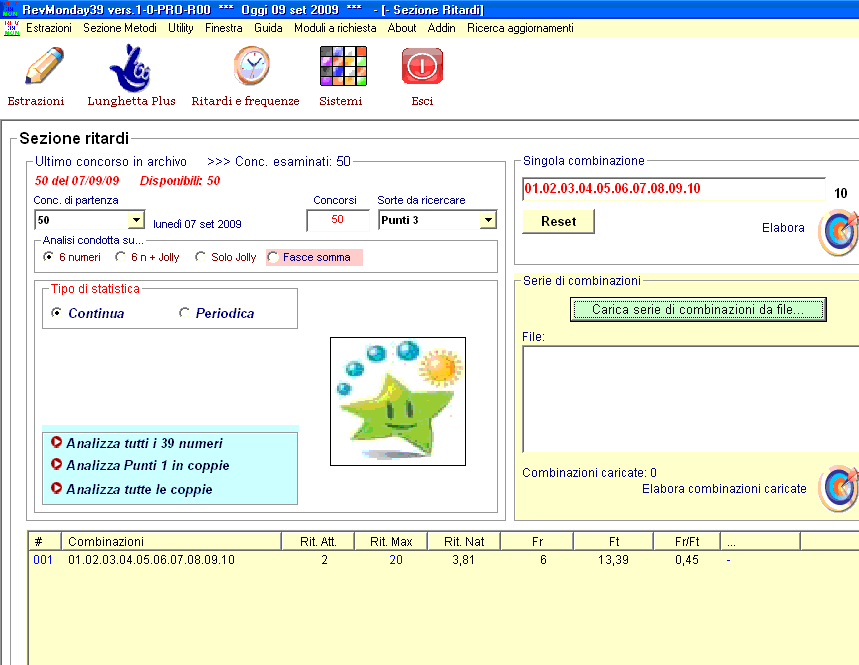The width and height of the screenshot is (859, 665).
Task: Click the Rit. Nat value 3,81
Action: pos(463,560)
